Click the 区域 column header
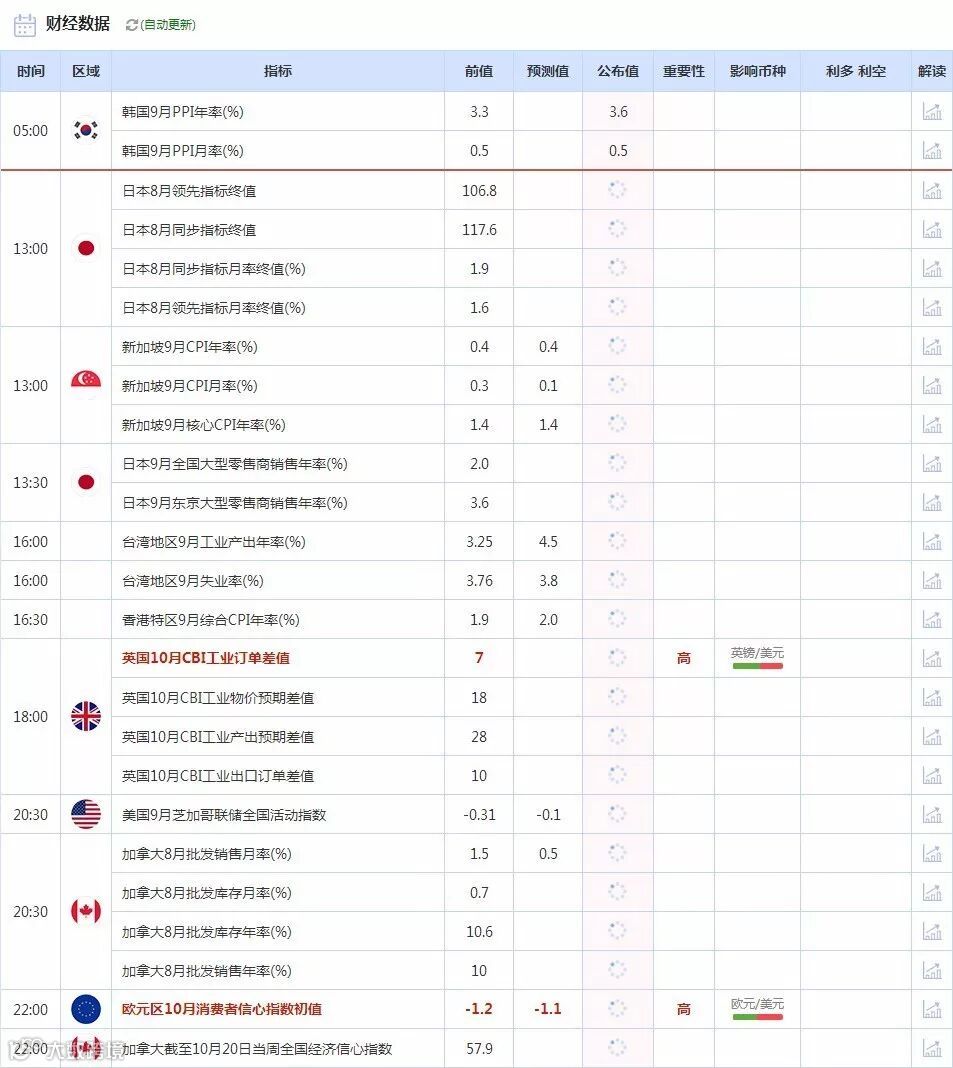953x1068 pixels. 86,71
